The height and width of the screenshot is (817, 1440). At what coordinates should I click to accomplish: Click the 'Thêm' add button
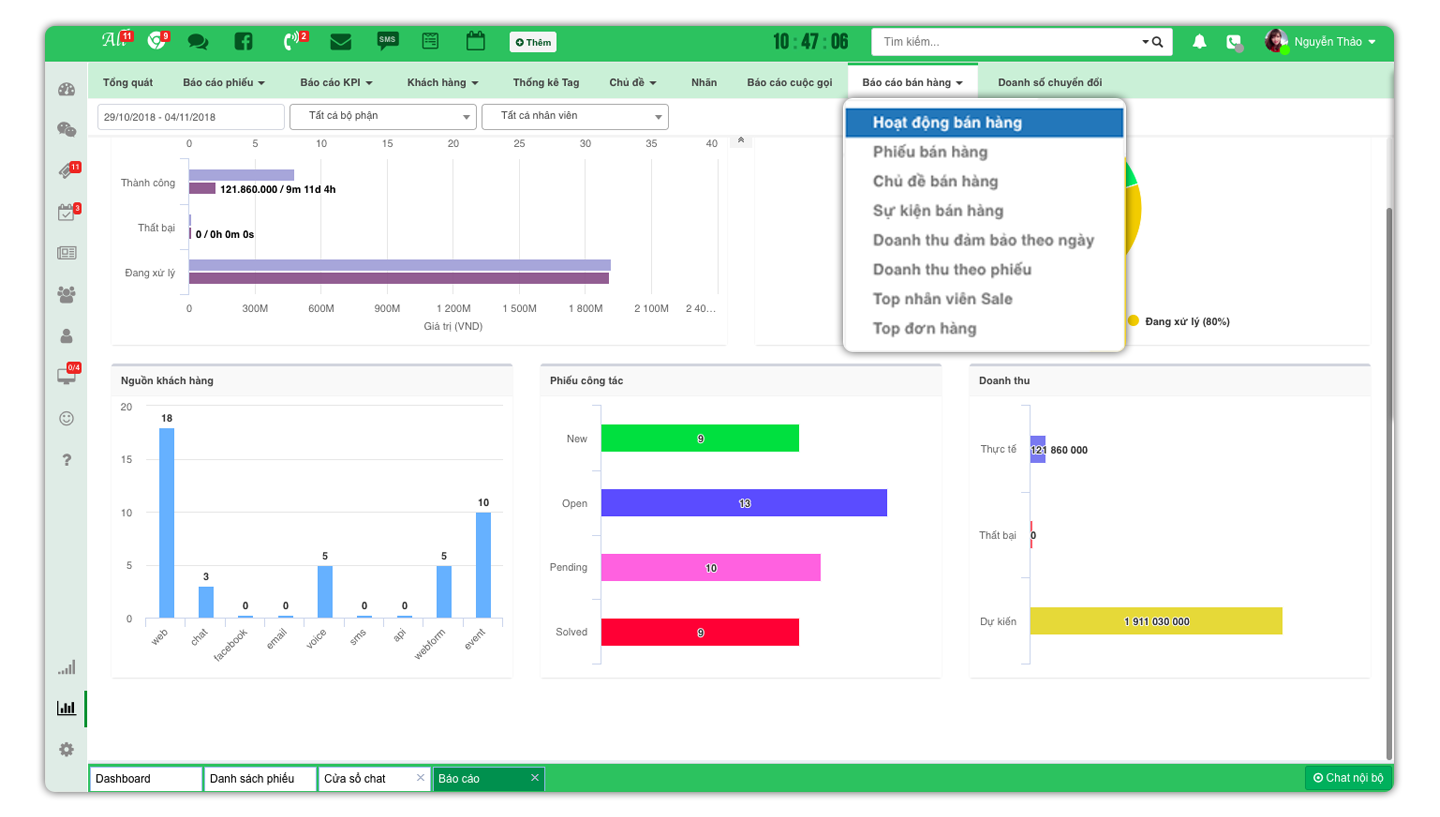[533, 42]
